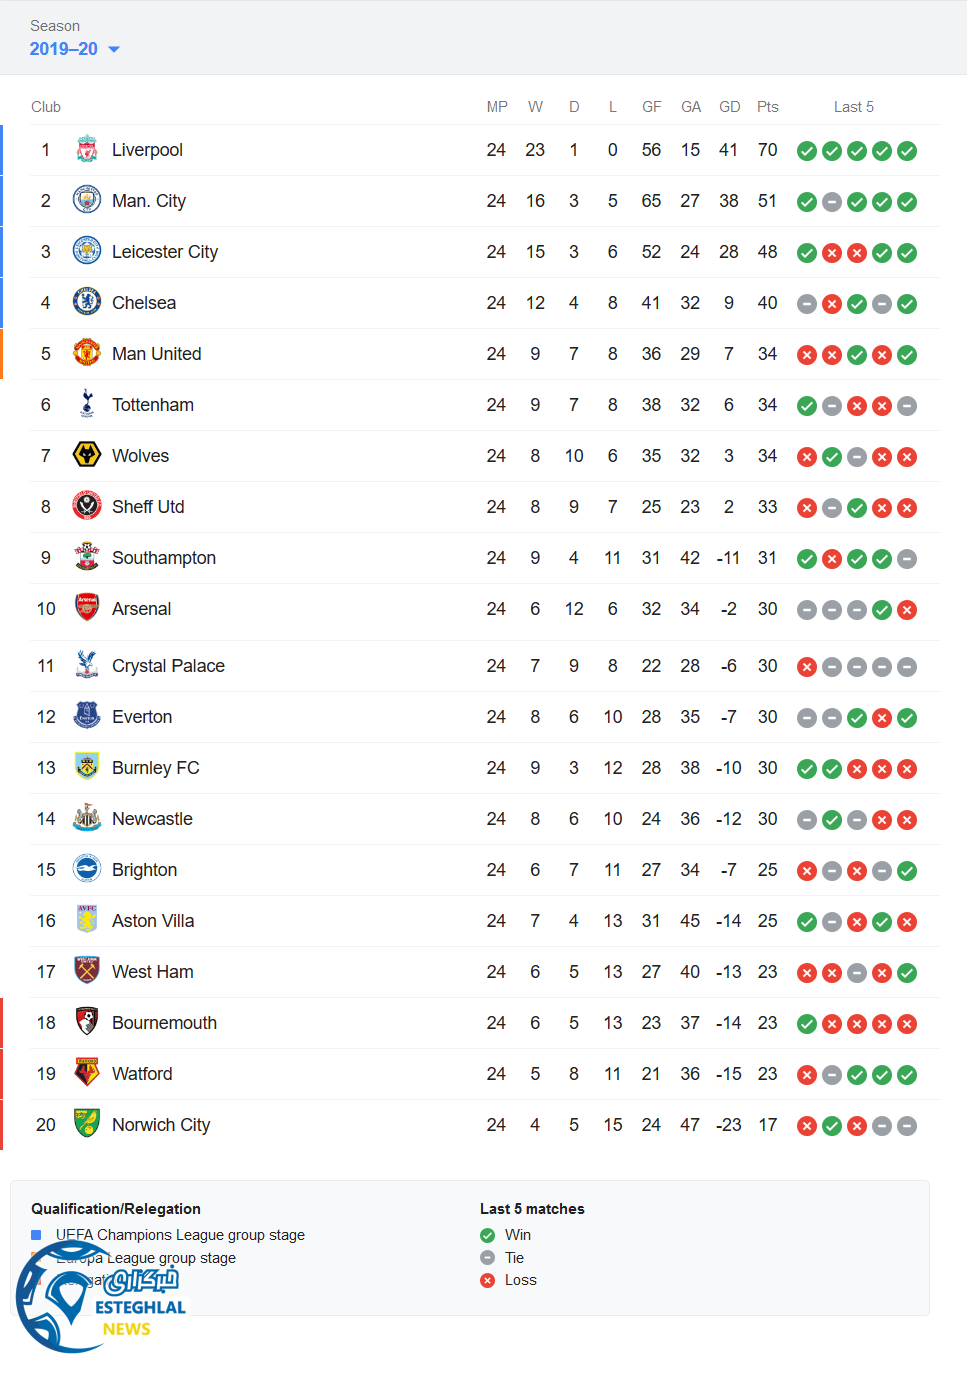Click the Pts column header
967x1381 pixels.
click(767, 107)
